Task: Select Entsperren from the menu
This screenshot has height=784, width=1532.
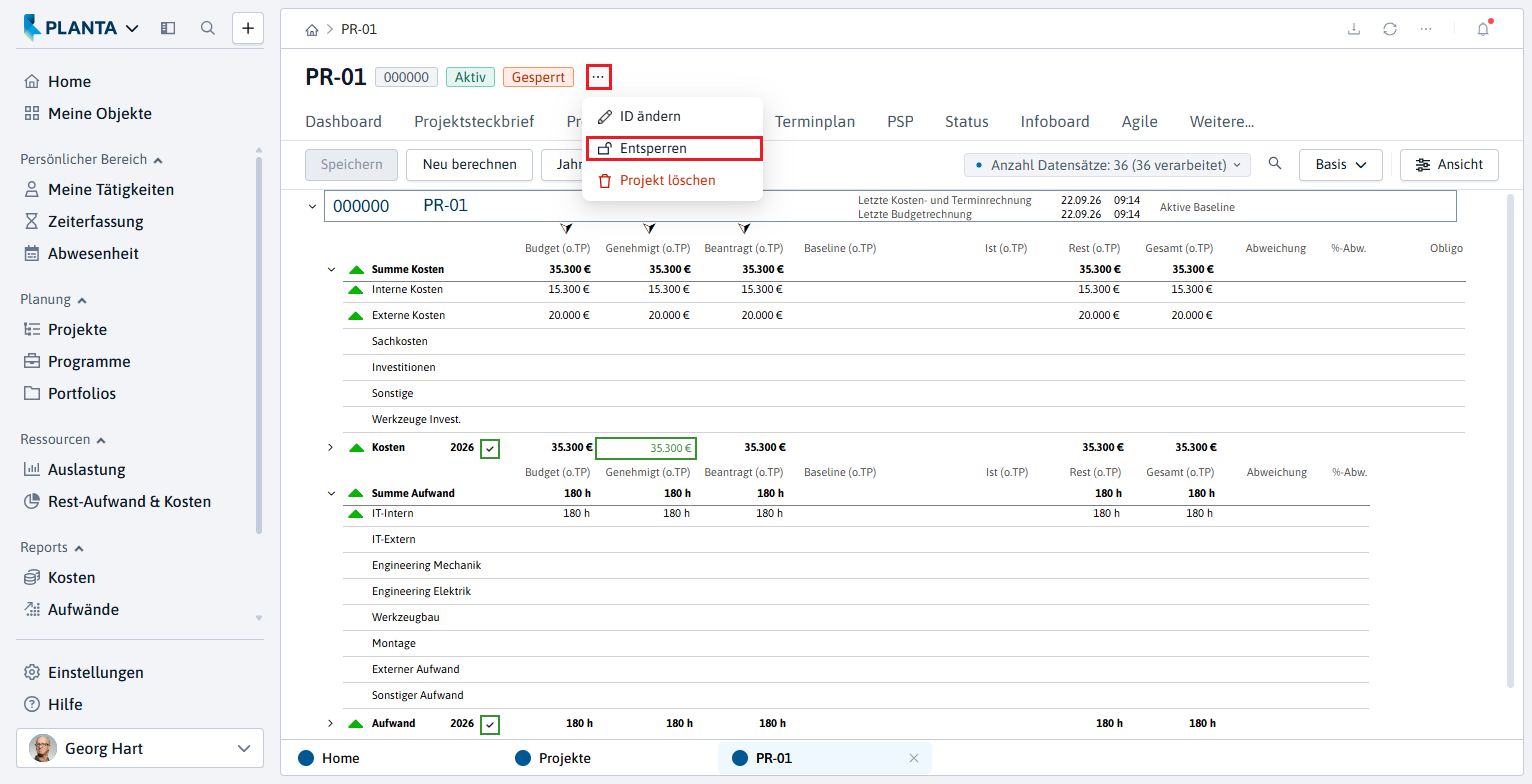Action: point(674,148)
